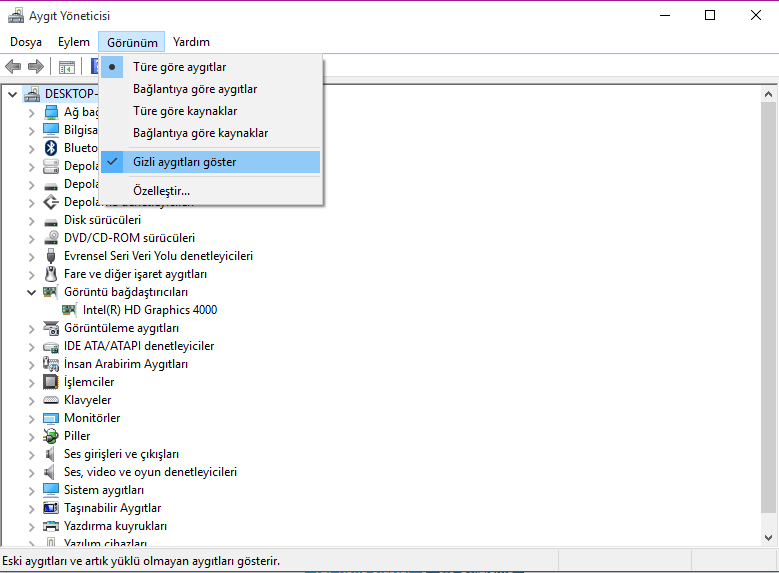Select Yazdırma kuyrukları tree row
The height and width of the screenshot is (573, 779).
pos(115,526)
